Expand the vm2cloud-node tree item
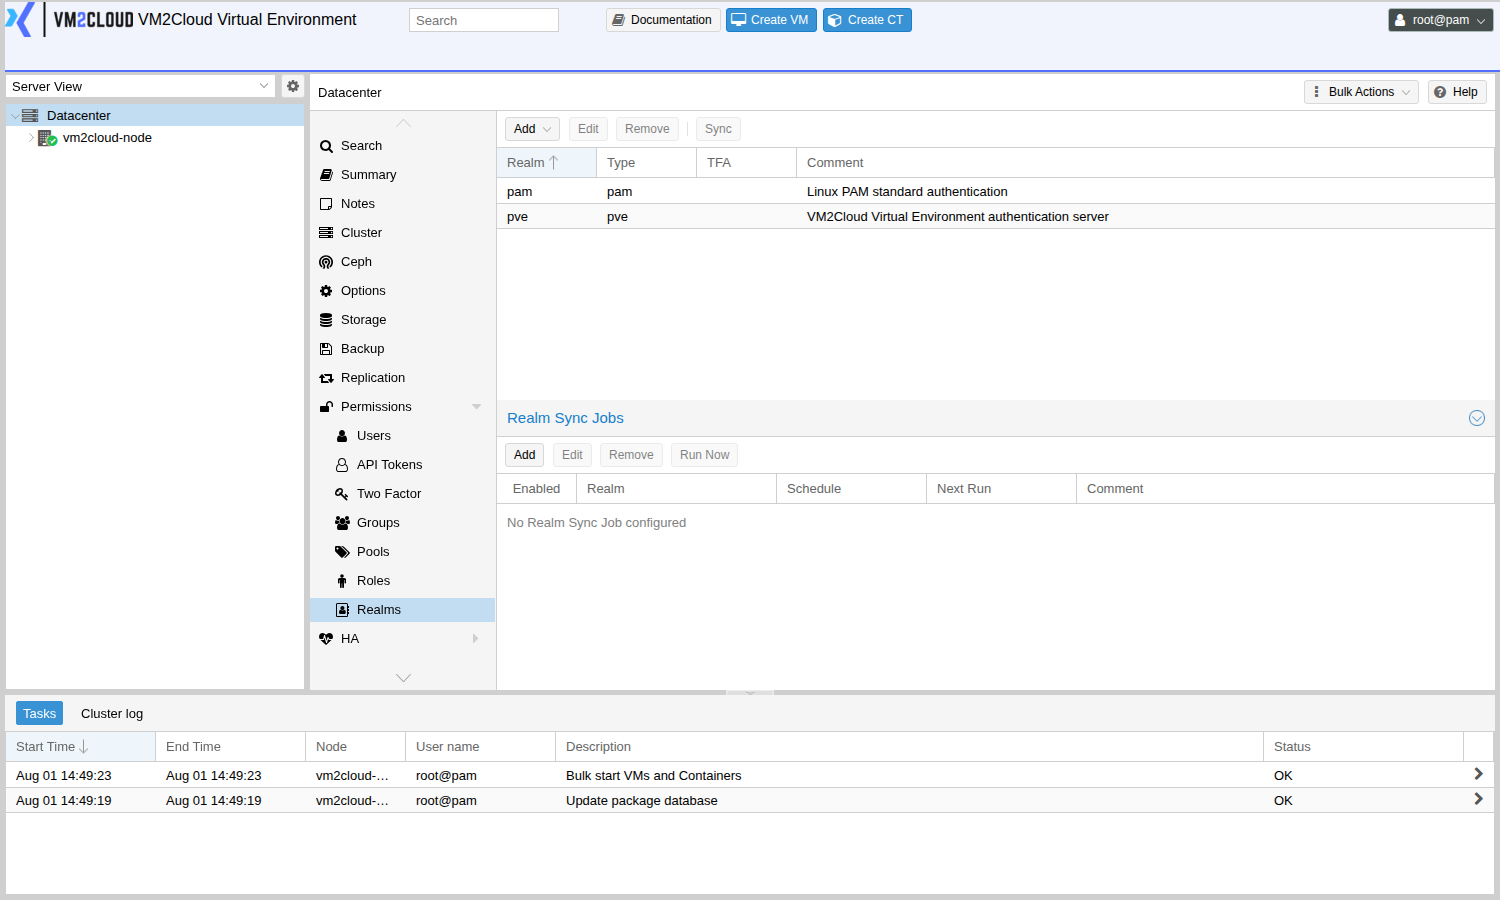 click(x=31, y=138)
